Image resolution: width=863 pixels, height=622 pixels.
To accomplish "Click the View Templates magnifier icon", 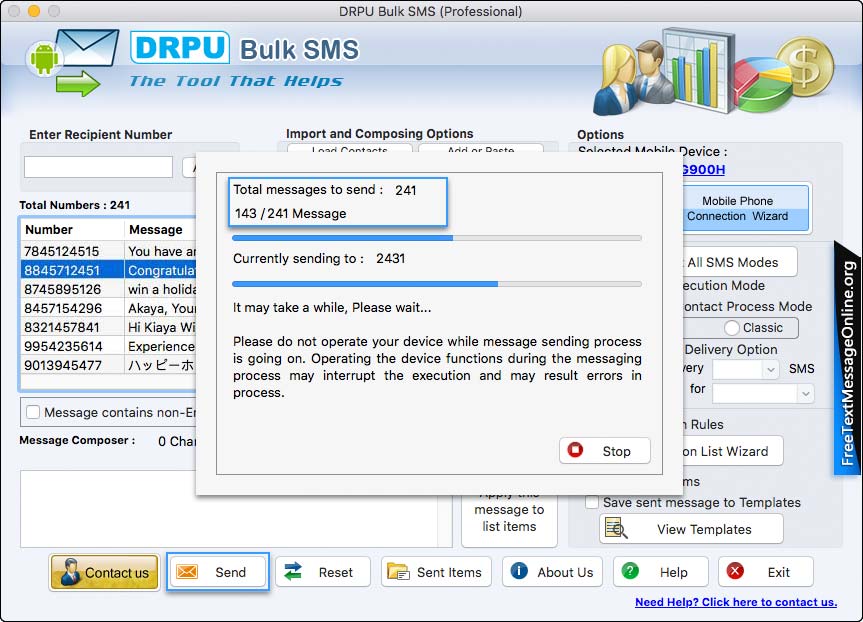I will click(616, 528).
